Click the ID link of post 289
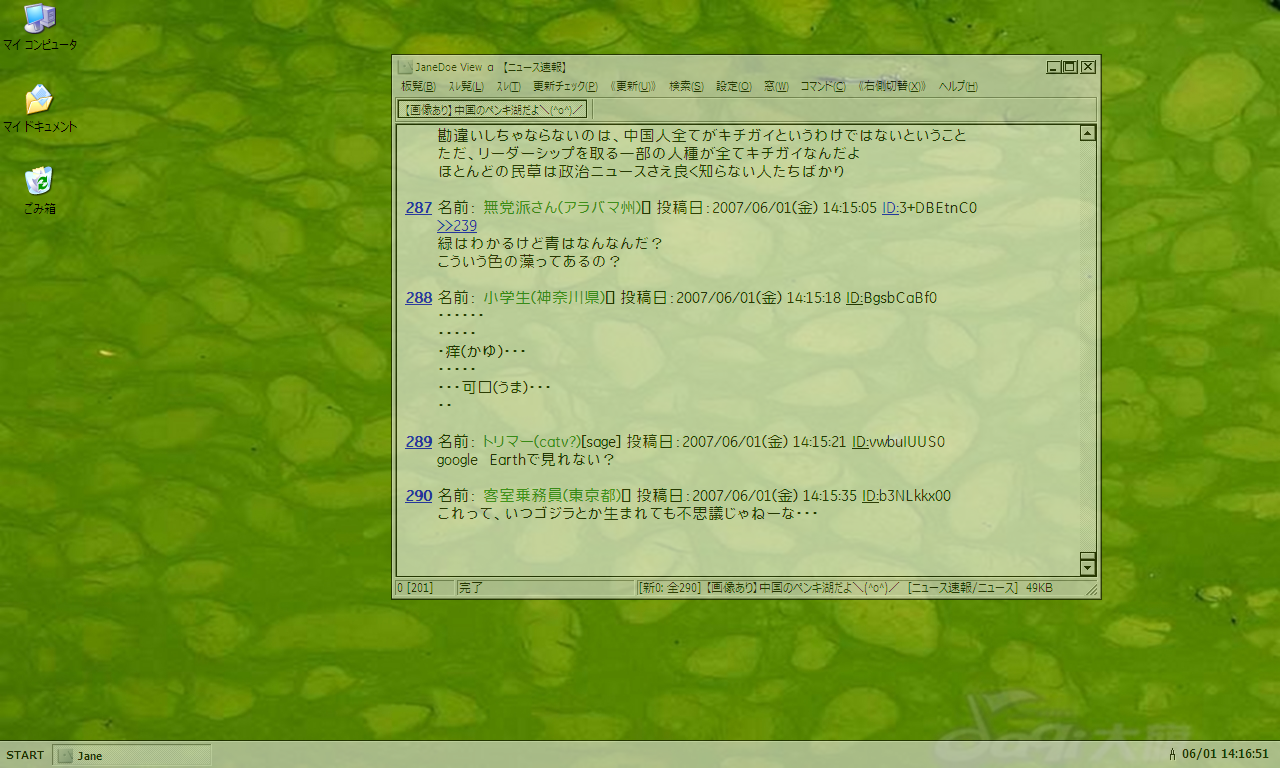 coord(860,441)
